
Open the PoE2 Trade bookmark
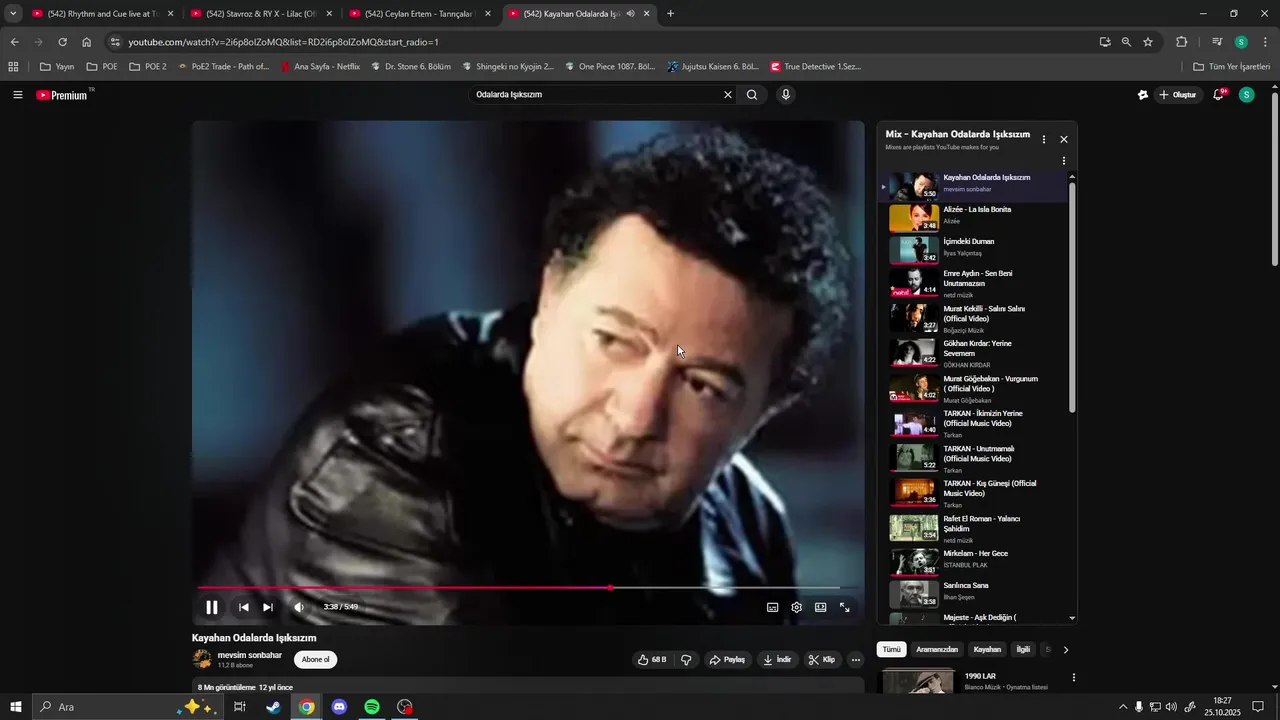(223, 67)
